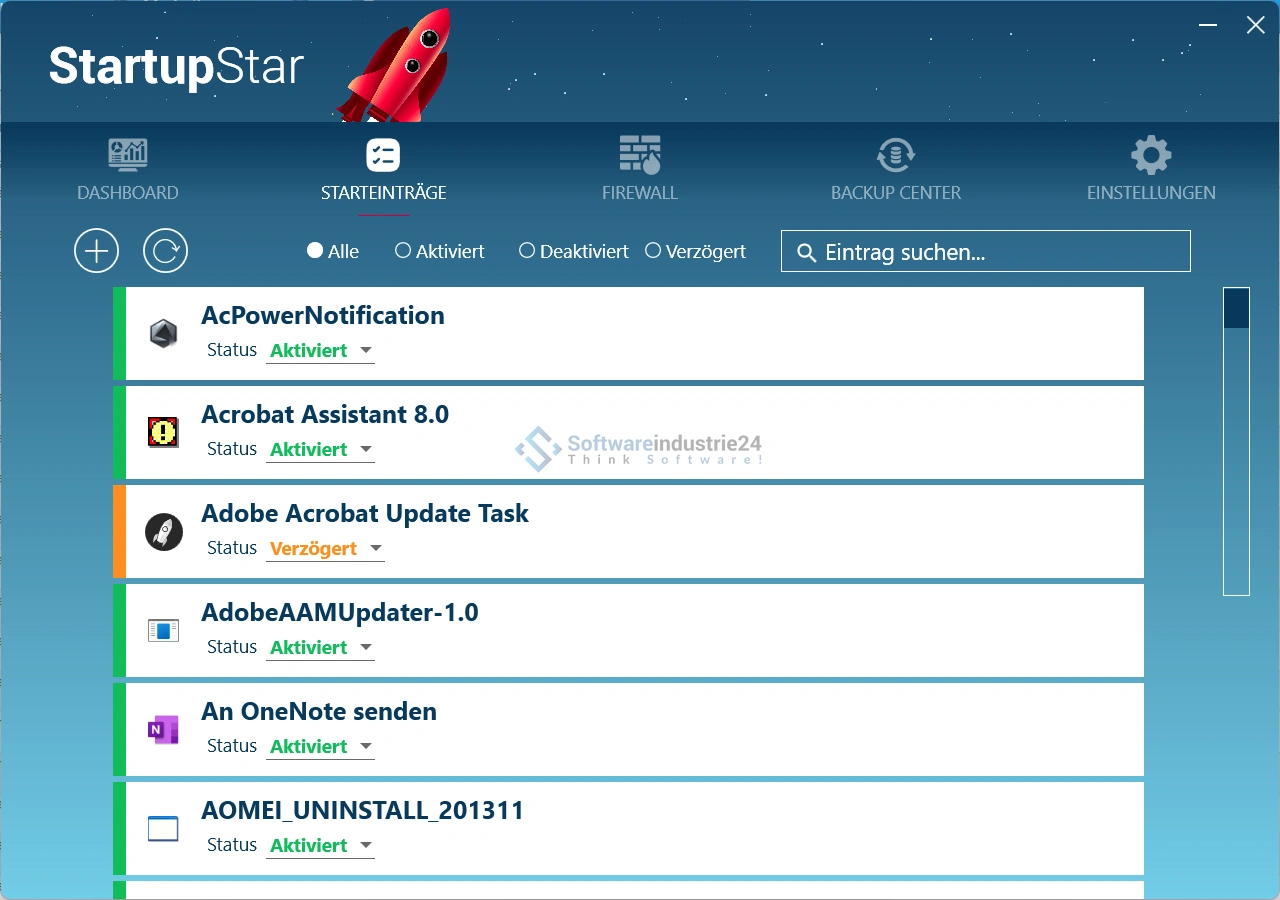Click the refresh list circular arrow icon
This screenshot has height=900, width=1280.
165,251
